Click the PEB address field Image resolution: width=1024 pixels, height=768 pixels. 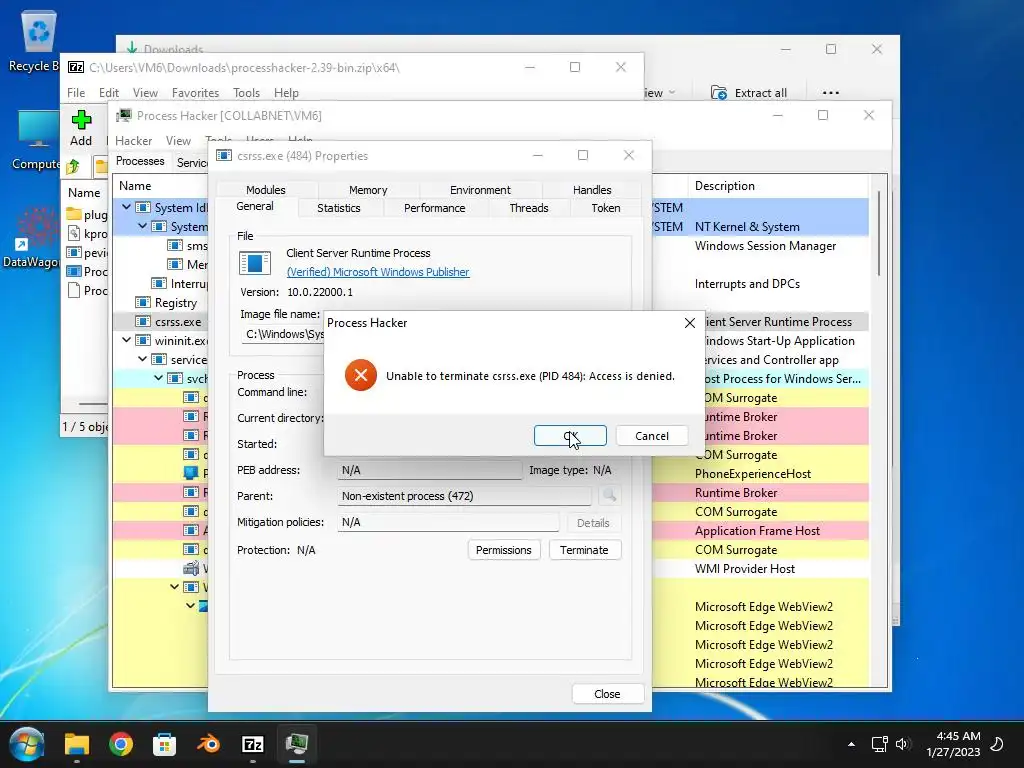430,470
